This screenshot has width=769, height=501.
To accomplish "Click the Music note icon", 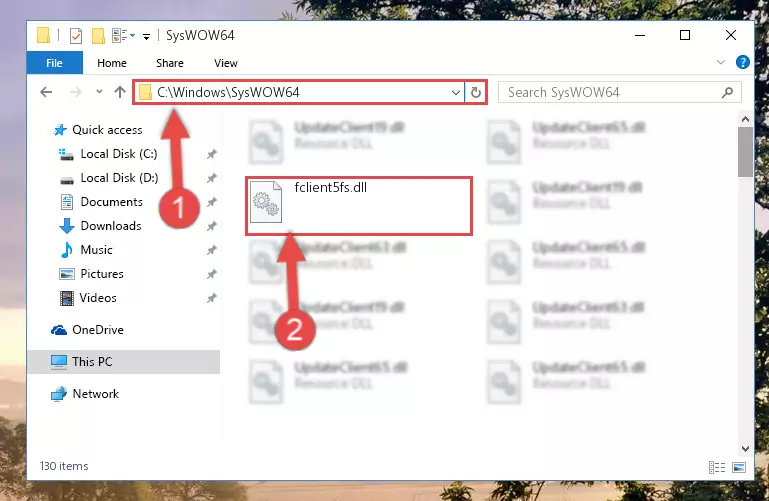I will pyautogui.click(x=67, y=250).
